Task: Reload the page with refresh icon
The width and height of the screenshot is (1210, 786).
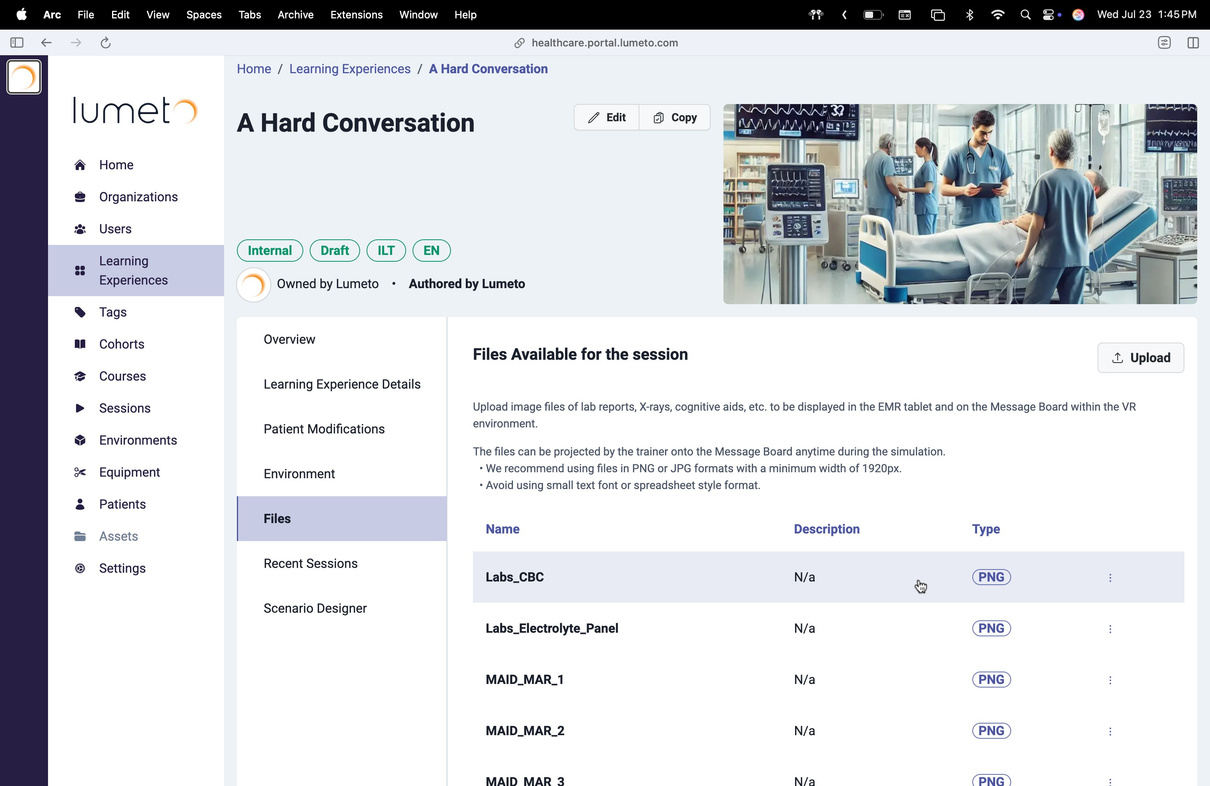Action: pyautogui.click(x=105, y=43)
